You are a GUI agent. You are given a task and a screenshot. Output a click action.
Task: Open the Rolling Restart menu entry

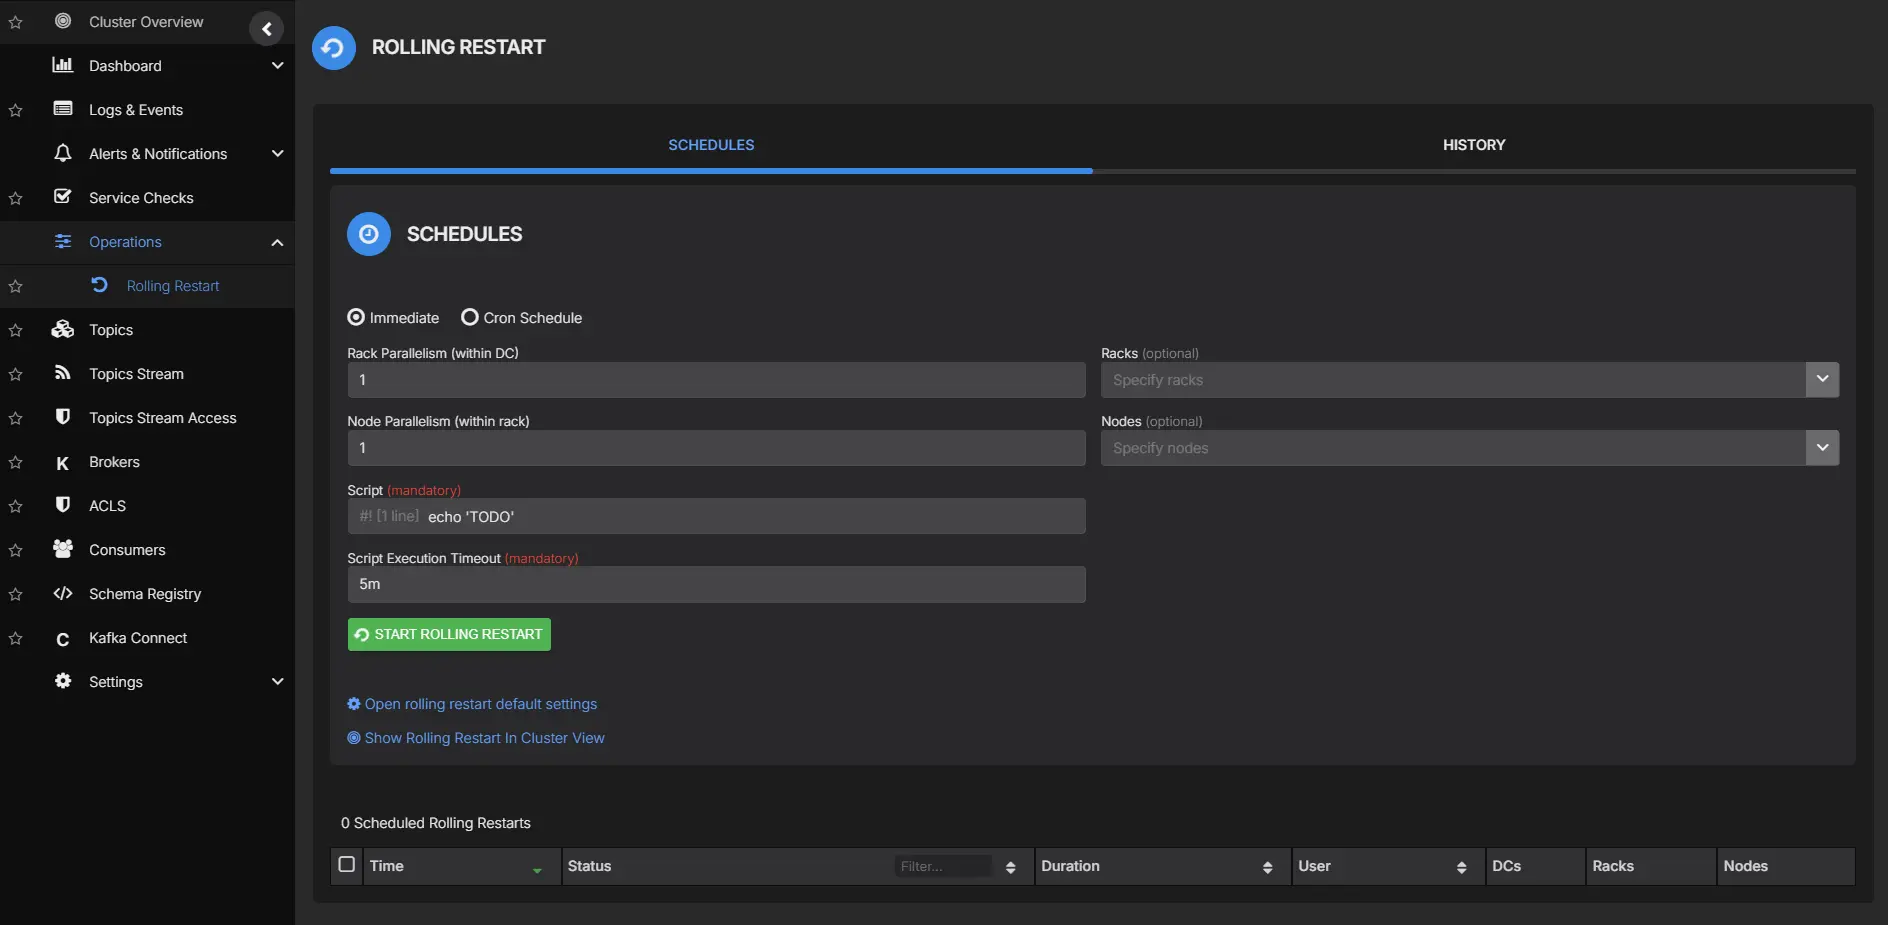click(173, 286)
